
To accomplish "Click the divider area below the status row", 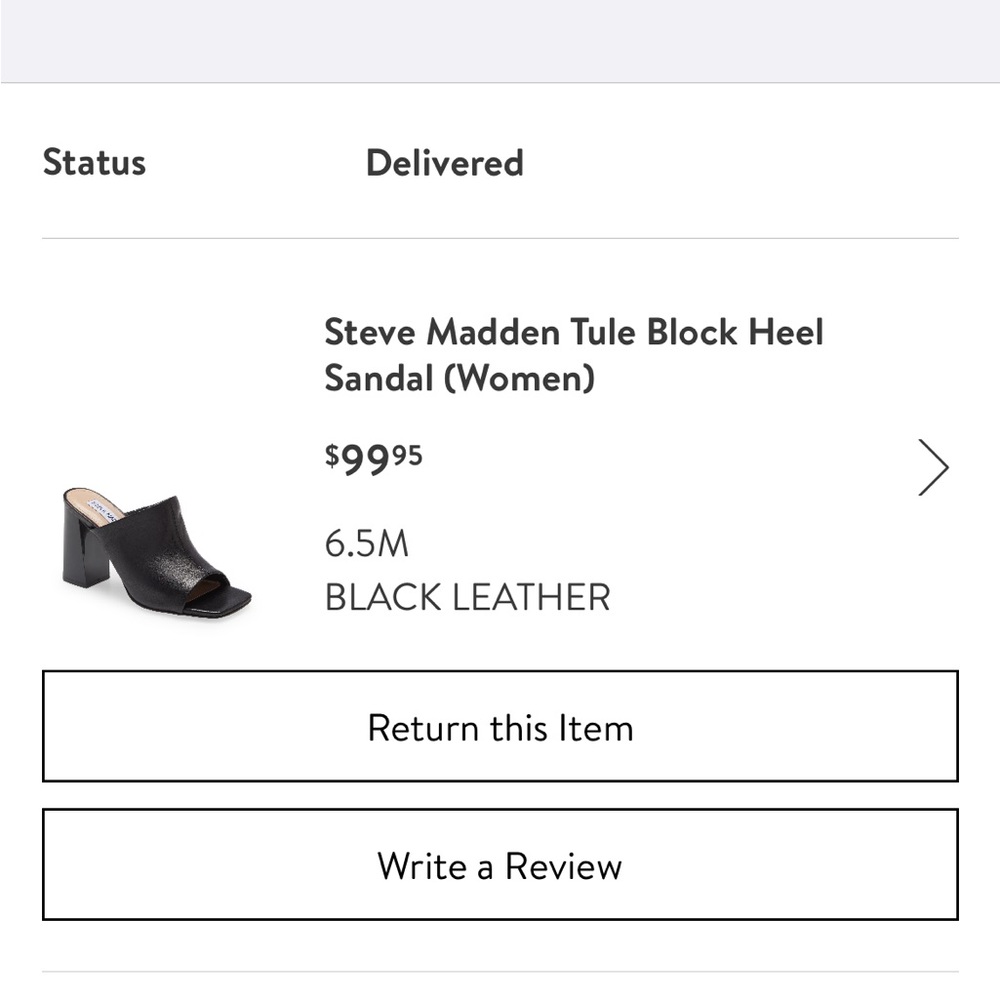I will click(500, 236).
